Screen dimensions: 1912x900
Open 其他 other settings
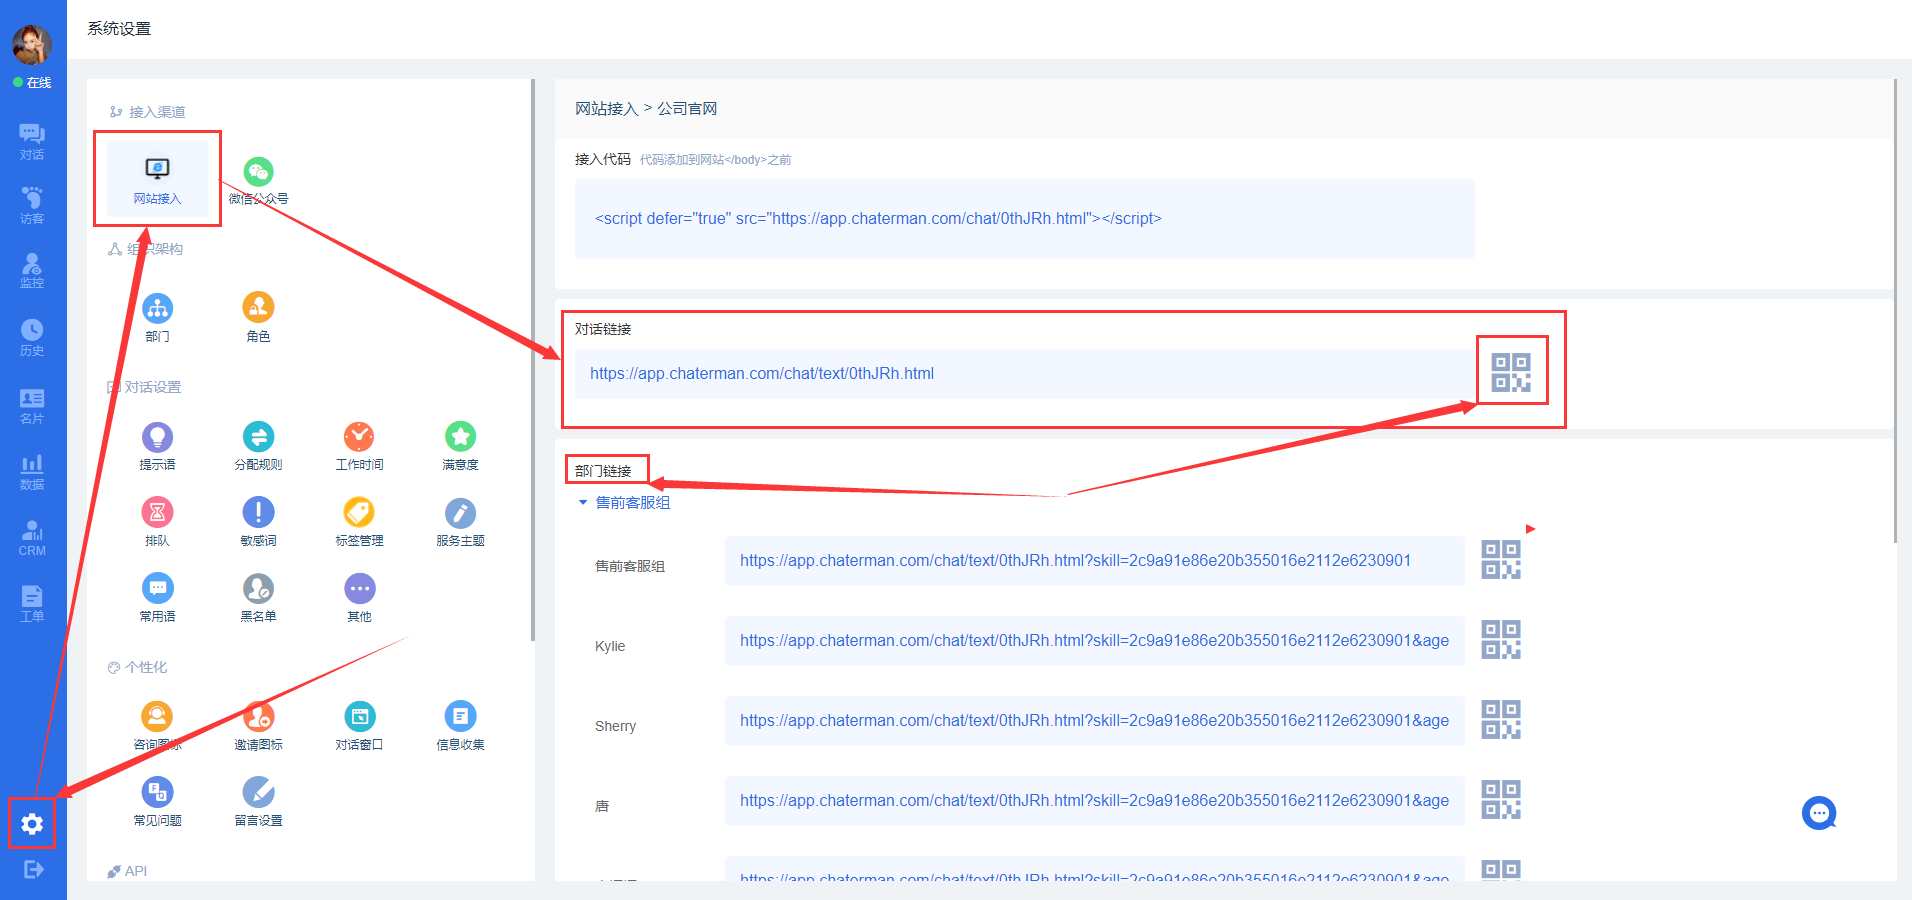tap(359, 598)
